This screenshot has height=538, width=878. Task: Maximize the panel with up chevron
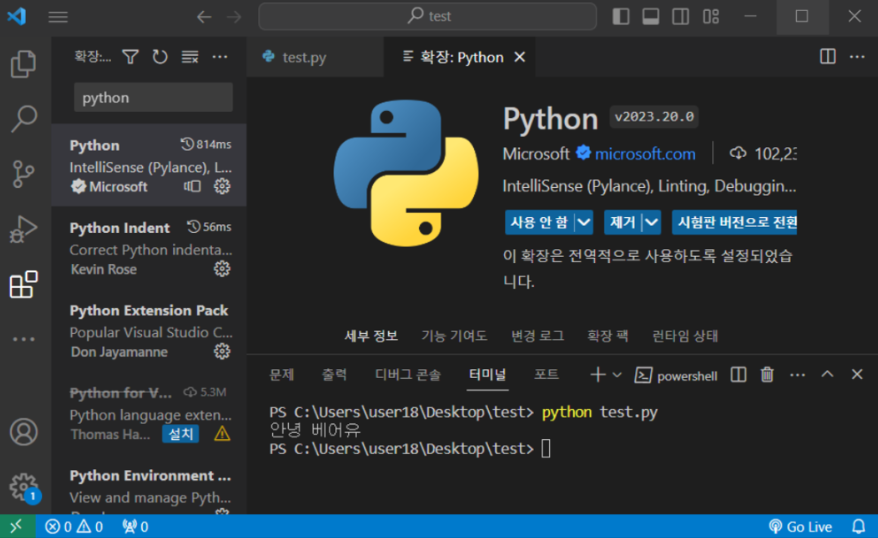pyautogui.click(x=827, y=375)
